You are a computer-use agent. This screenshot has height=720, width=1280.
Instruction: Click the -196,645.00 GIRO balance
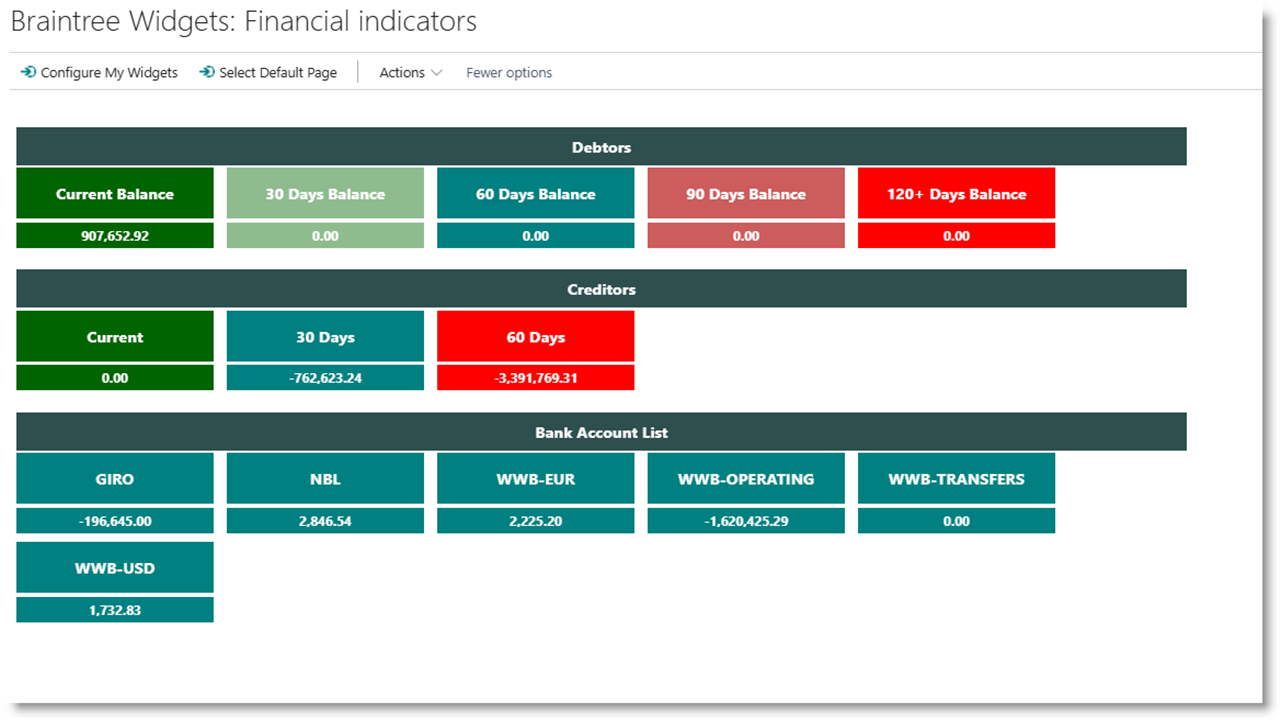[115, 521]
